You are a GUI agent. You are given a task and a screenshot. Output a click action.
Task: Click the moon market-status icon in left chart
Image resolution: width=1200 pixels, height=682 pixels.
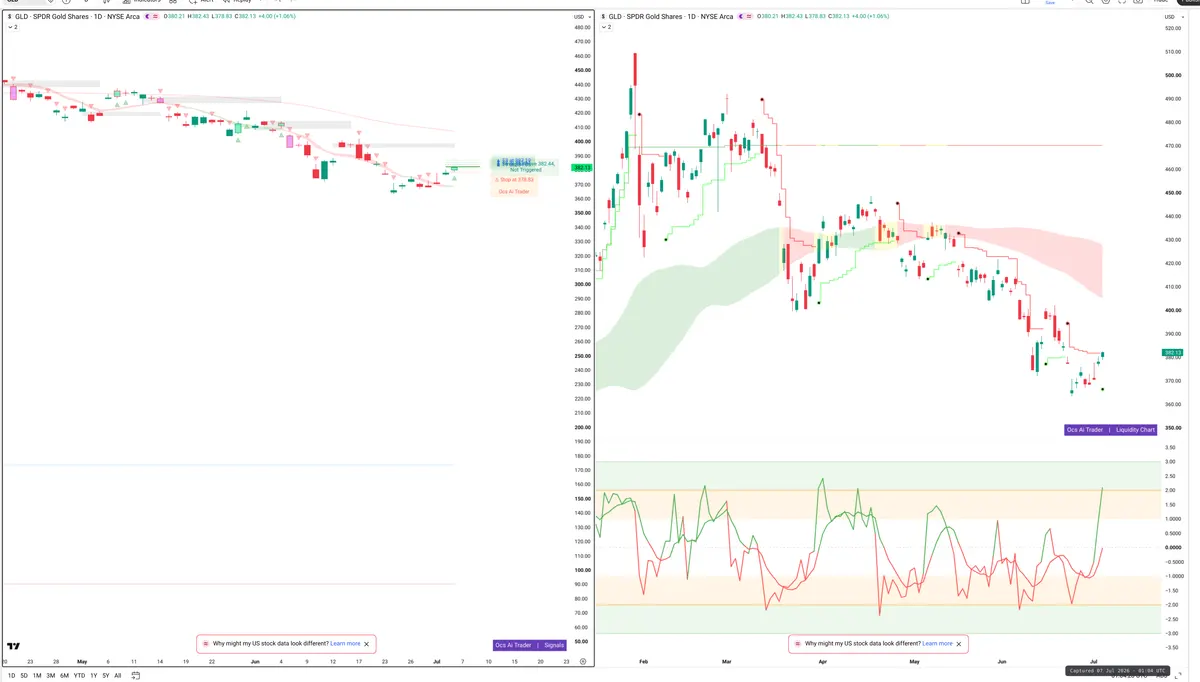[147, 17]
